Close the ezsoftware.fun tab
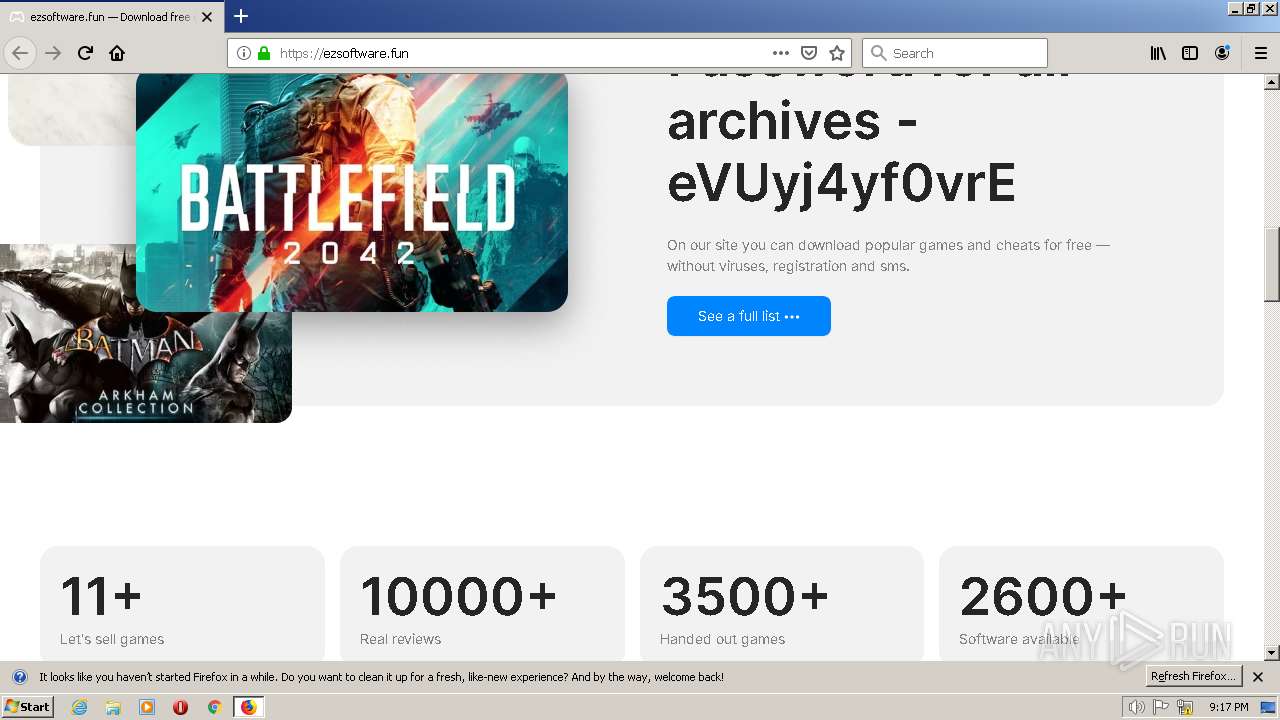Screen dimensions: 1280x720 (x=207, y=17)
